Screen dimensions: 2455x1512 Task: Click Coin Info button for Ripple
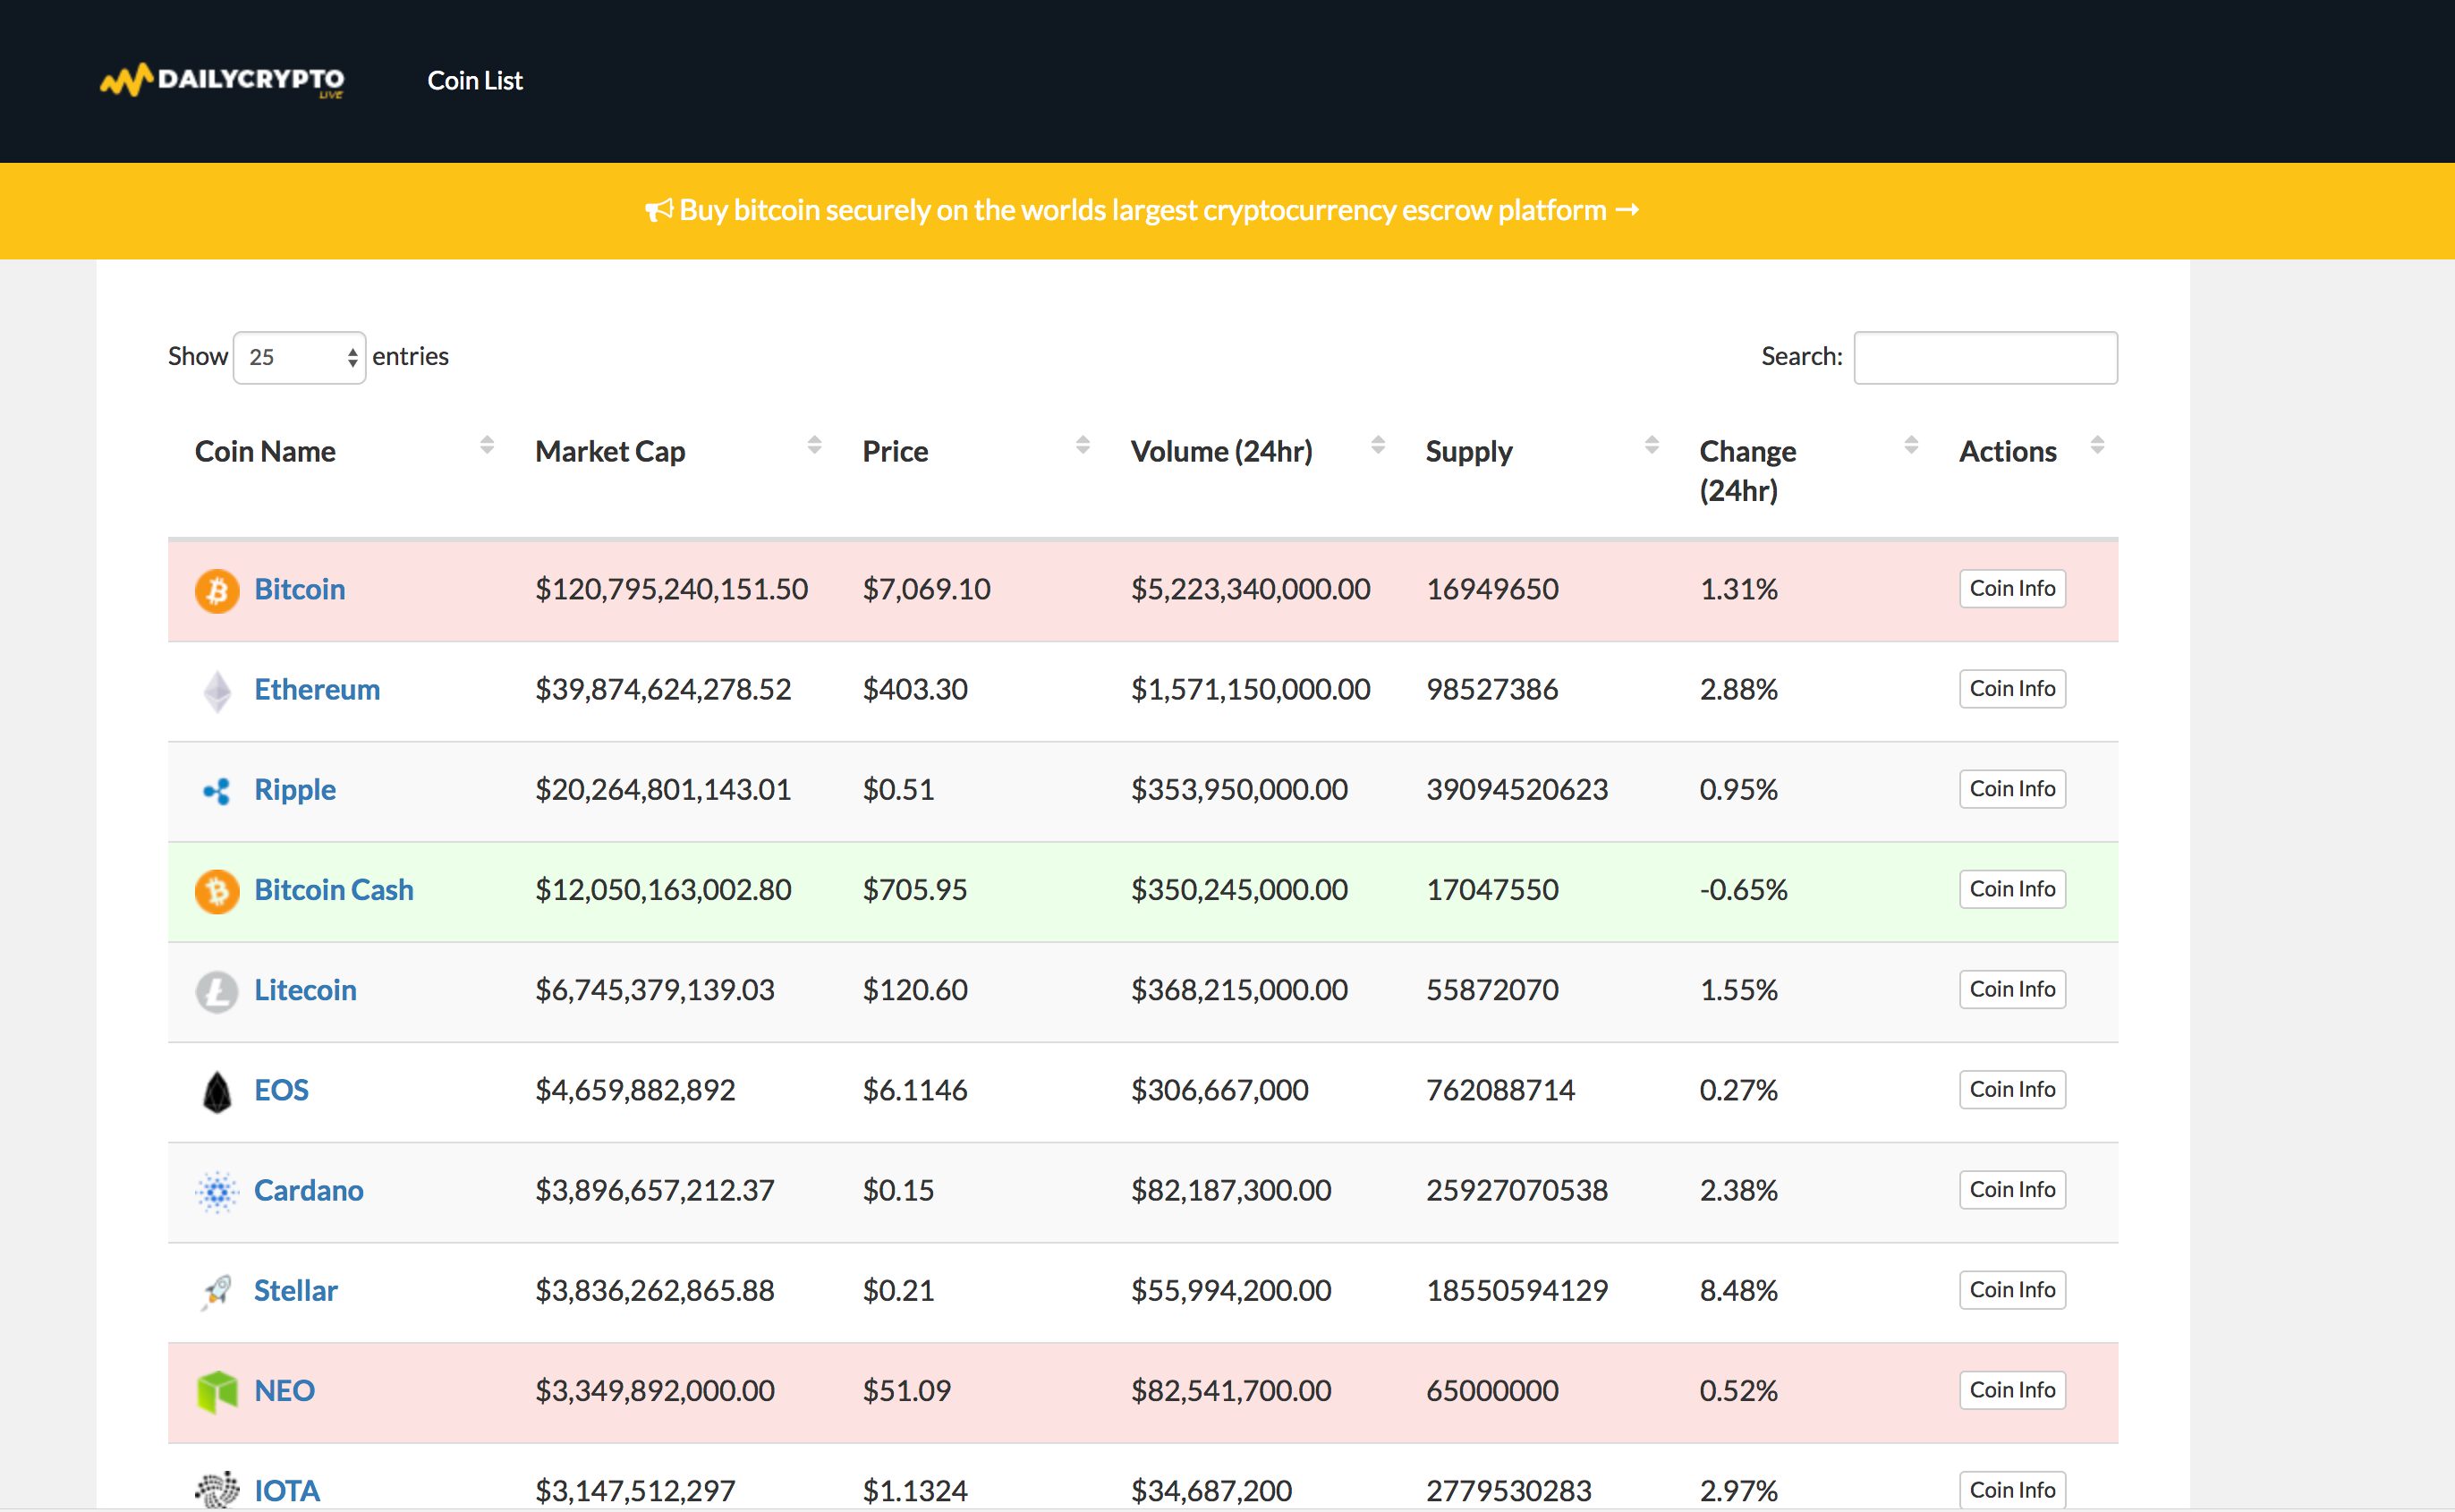point(2012,788)
